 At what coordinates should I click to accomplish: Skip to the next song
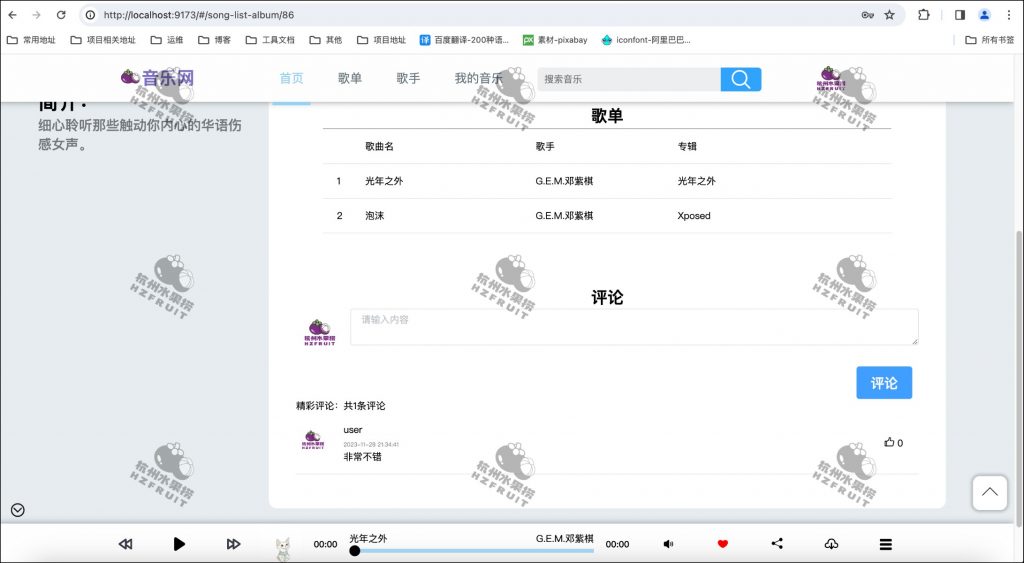coord(233,543)
